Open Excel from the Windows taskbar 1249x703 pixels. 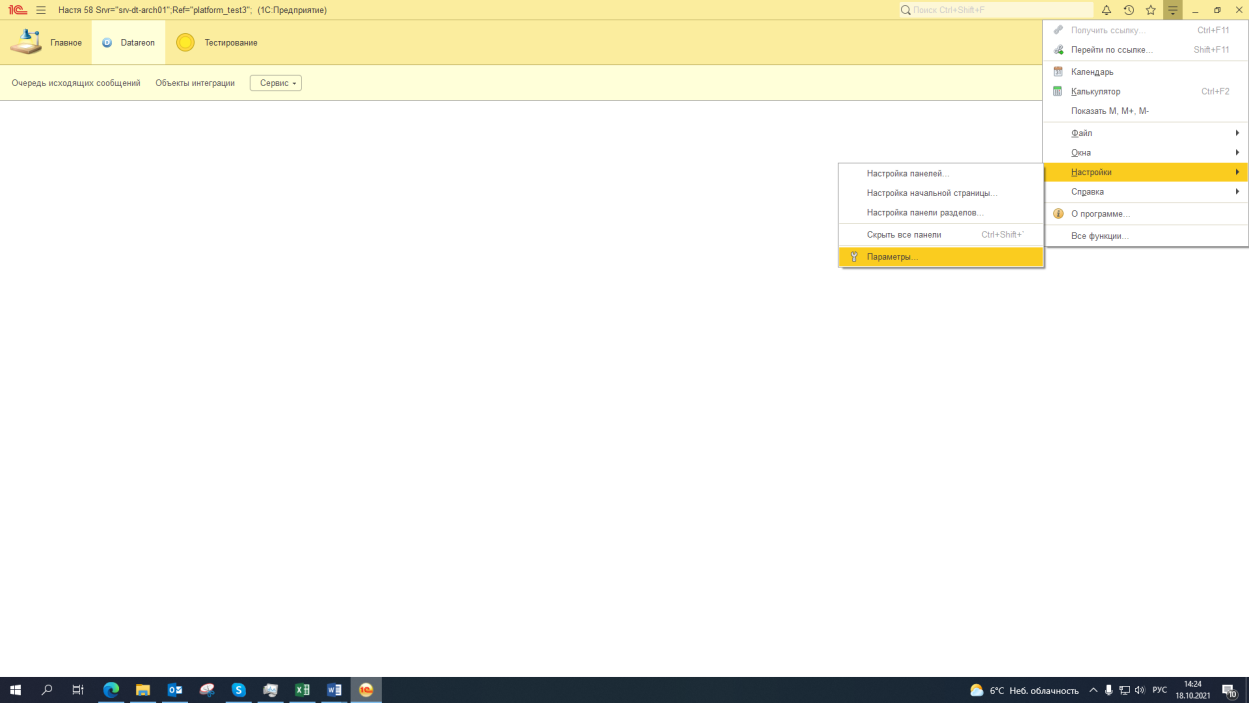click(302, 690)
